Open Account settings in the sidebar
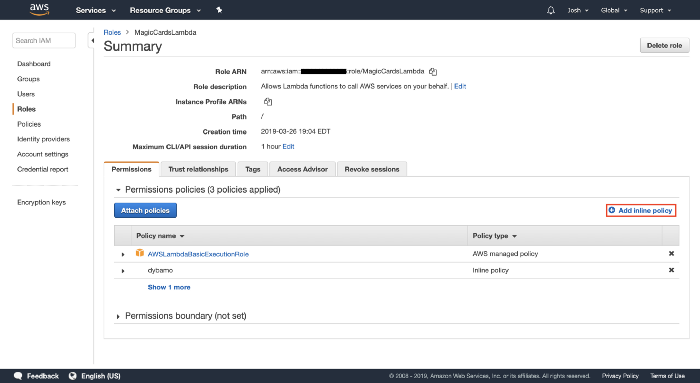 point(43,154)
